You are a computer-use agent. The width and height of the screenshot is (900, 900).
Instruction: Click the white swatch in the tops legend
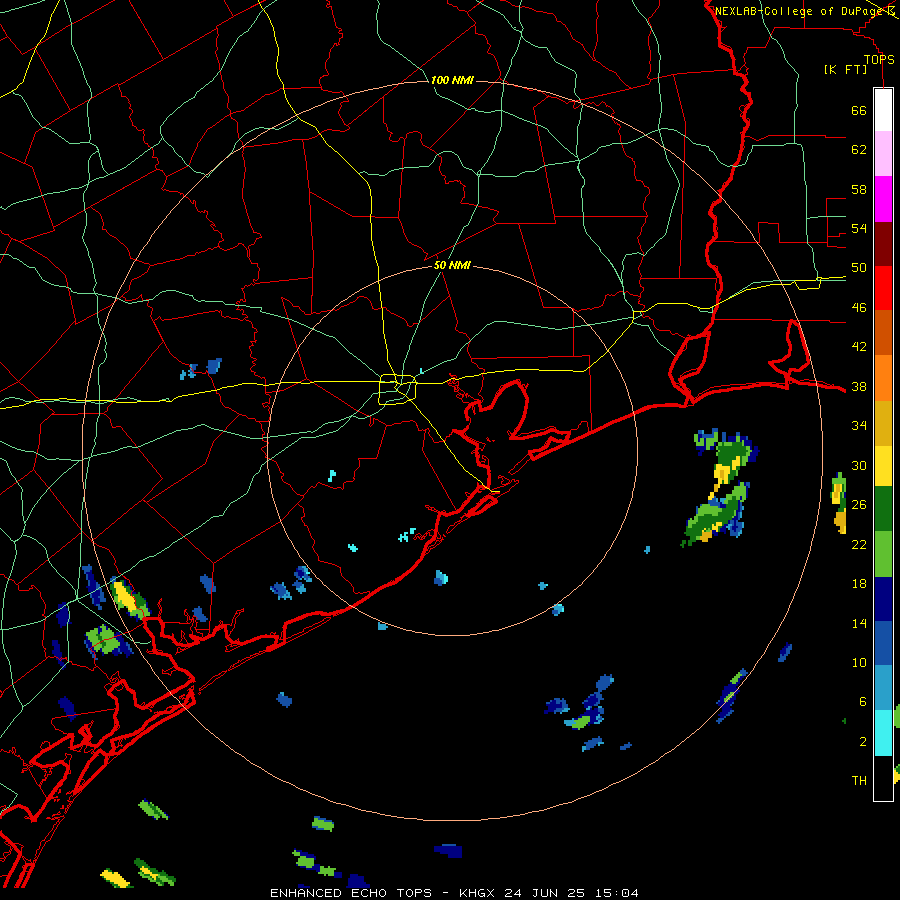coord(883,110)
